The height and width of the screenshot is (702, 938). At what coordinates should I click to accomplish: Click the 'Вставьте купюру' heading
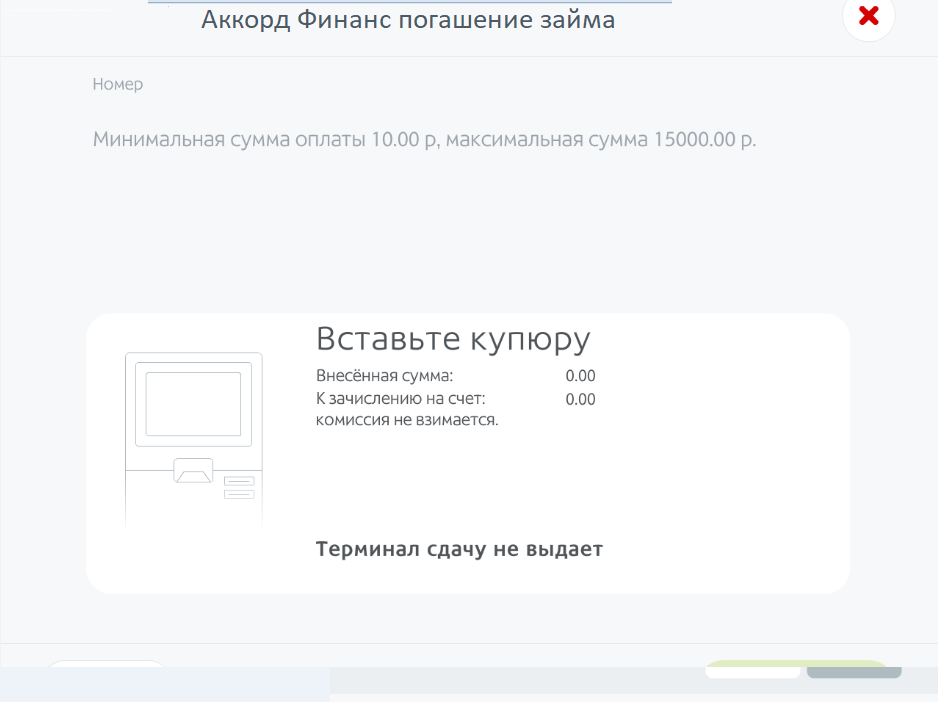click(x=453, y=339)
